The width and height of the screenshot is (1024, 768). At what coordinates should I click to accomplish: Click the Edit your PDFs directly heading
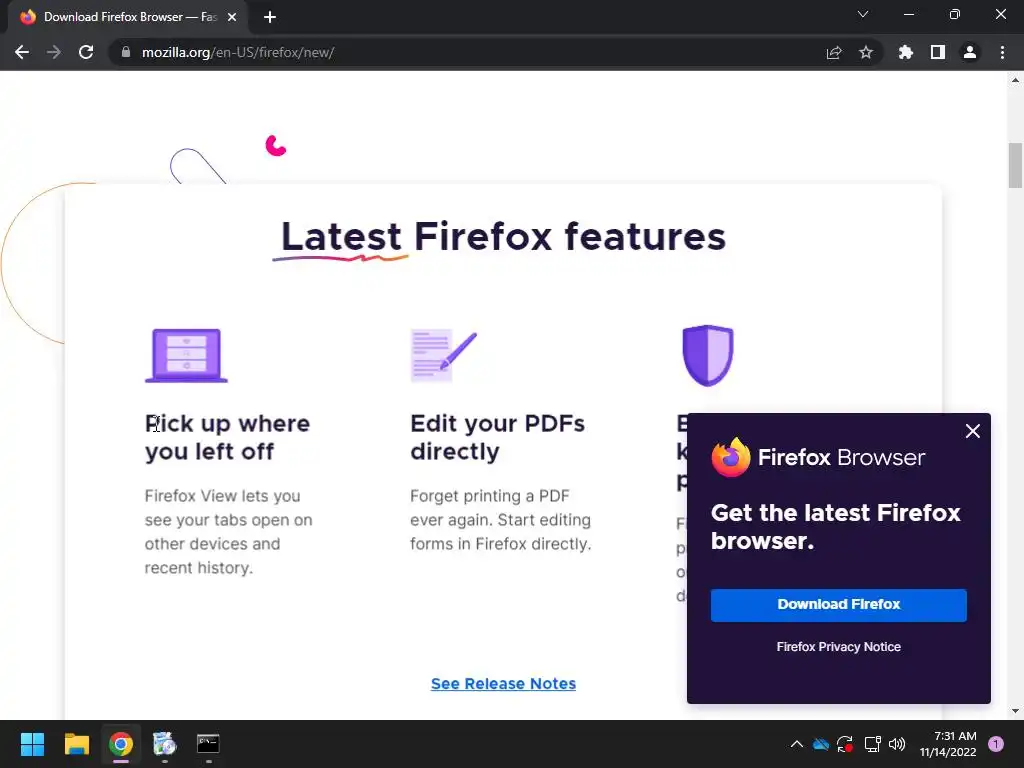coord(498,438)
